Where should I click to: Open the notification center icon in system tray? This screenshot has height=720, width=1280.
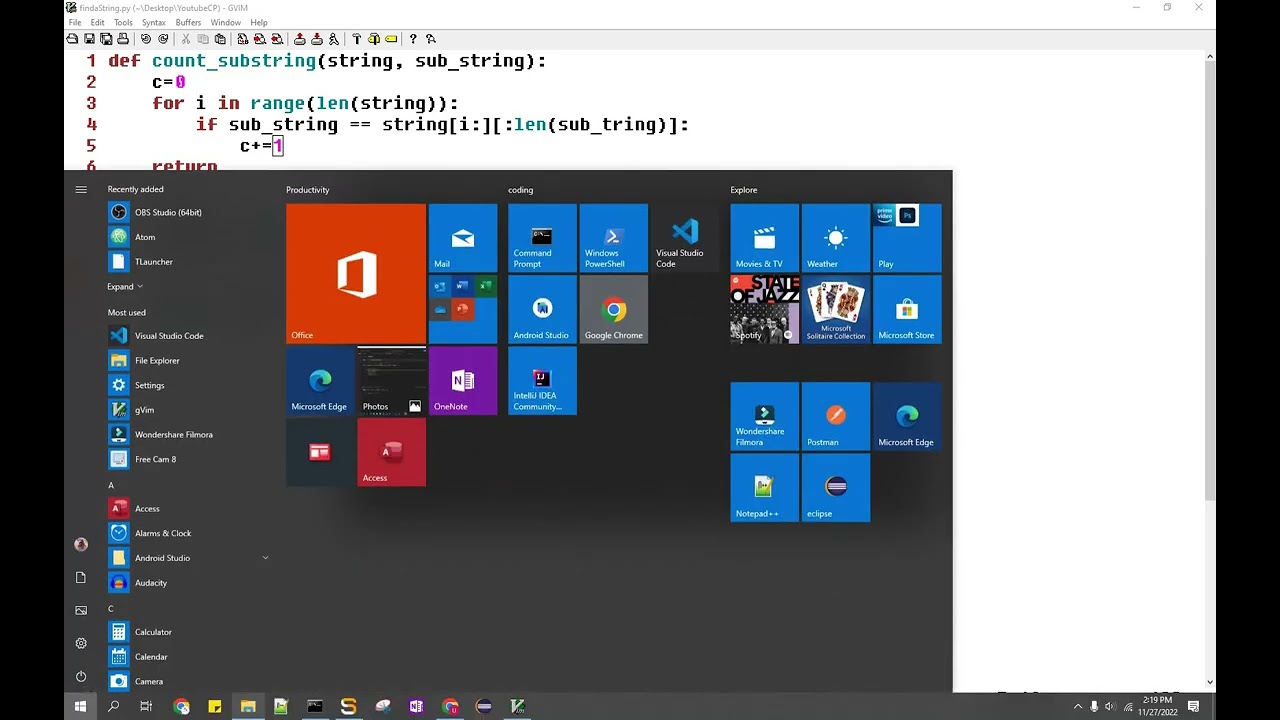[1194, 706]
